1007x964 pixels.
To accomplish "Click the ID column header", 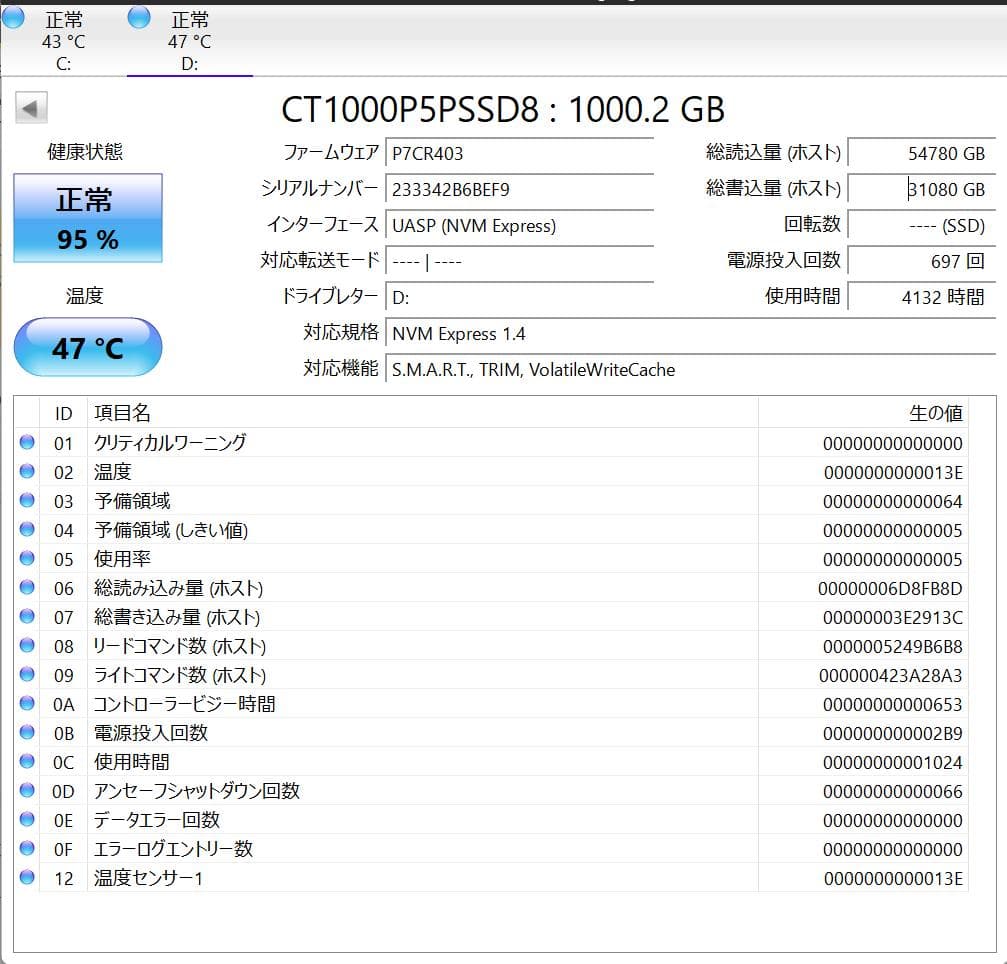I will click(x=64, y=413).
